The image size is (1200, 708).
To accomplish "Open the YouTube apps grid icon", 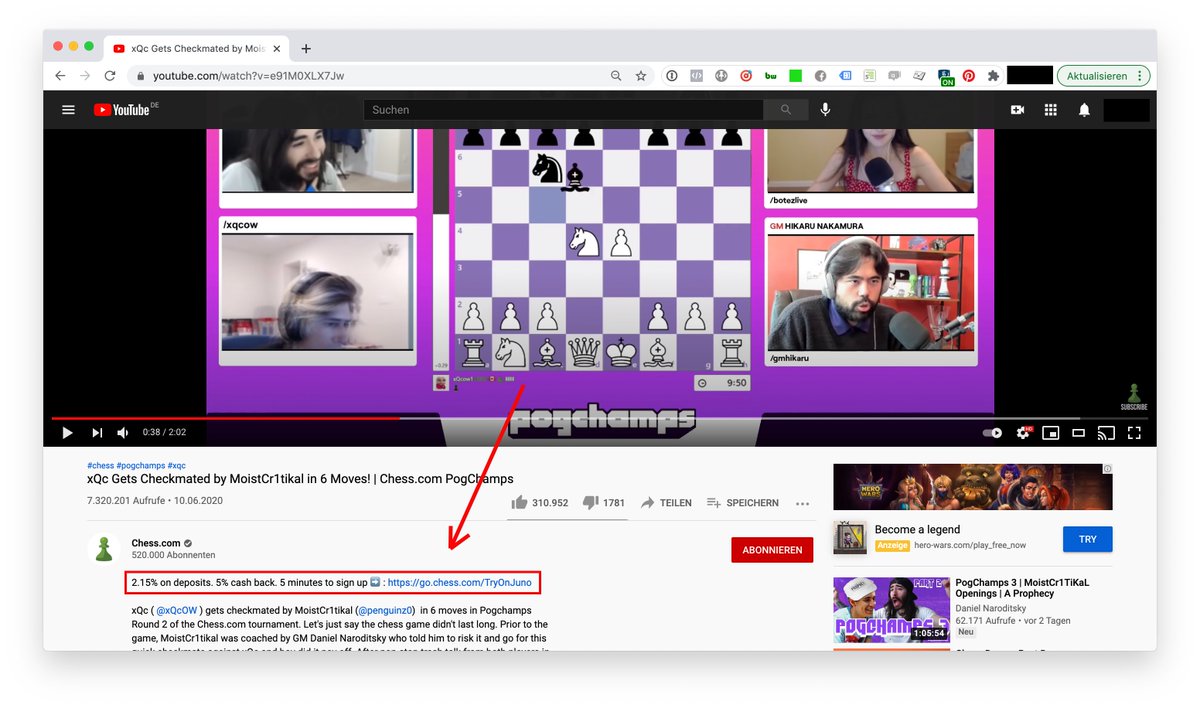I will point(1051,110).
